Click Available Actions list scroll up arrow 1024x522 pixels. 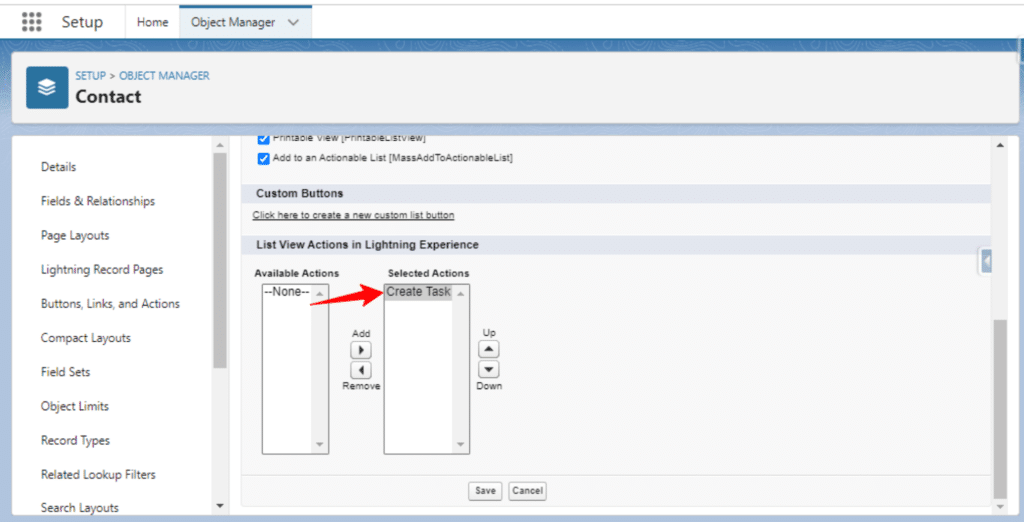[x=319, y=294]
